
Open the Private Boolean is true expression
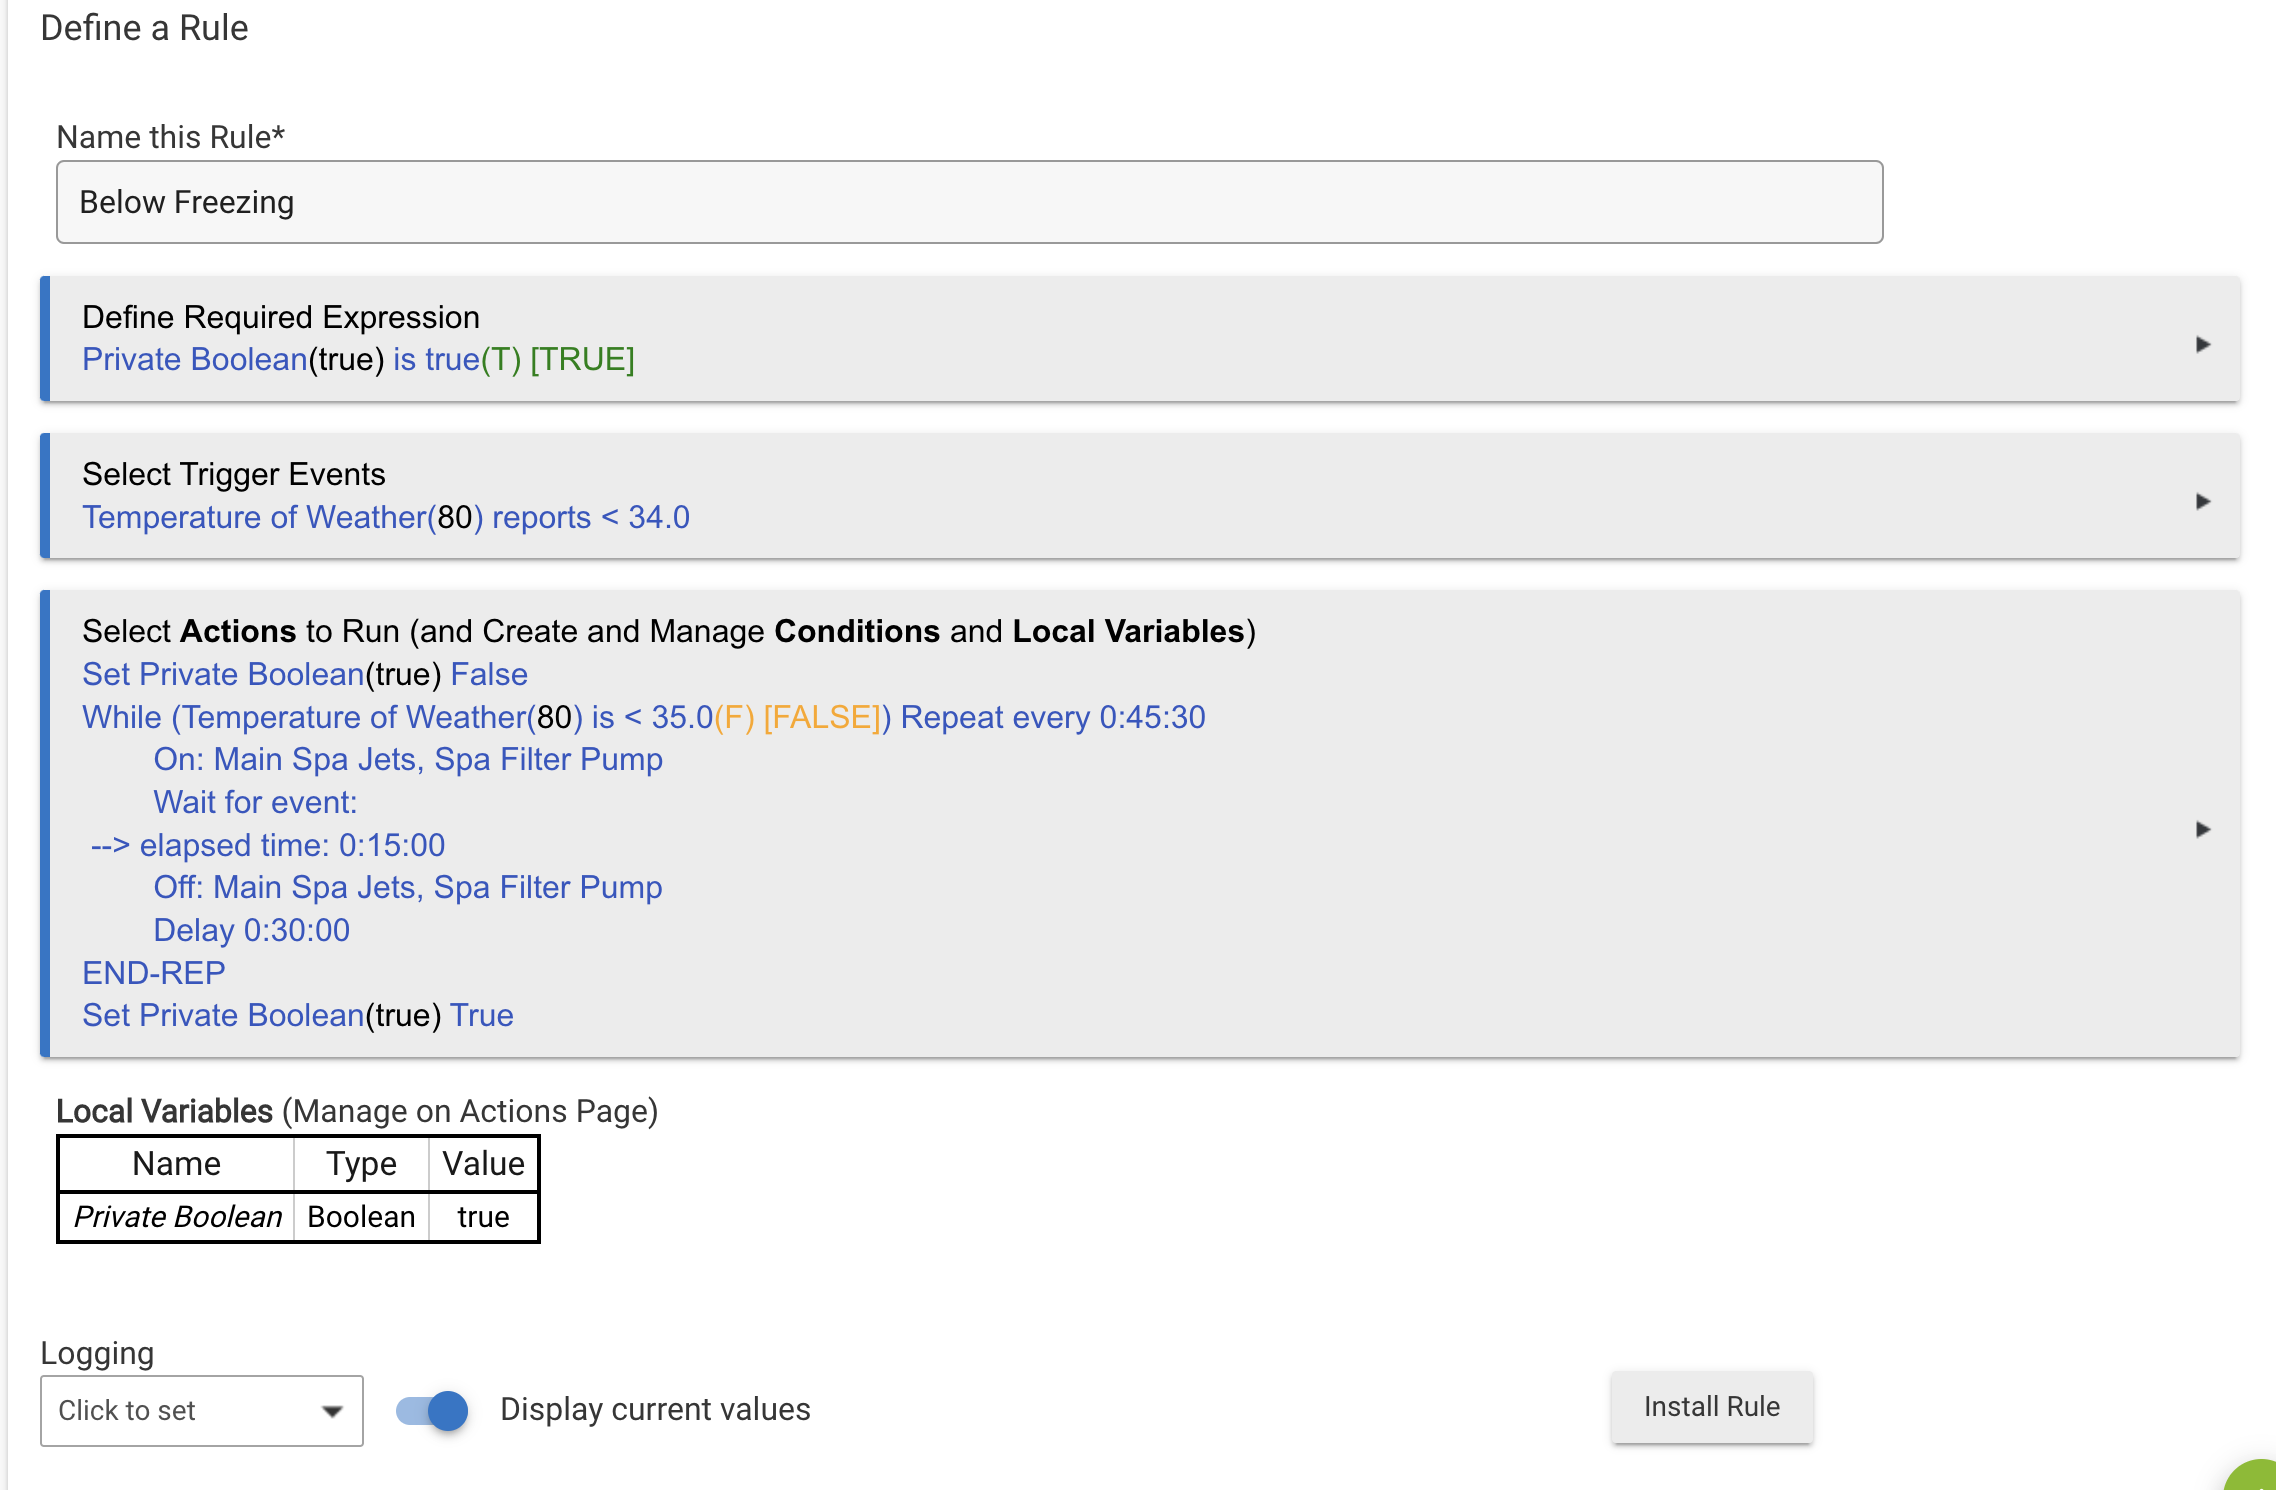[x=358, y=359]
